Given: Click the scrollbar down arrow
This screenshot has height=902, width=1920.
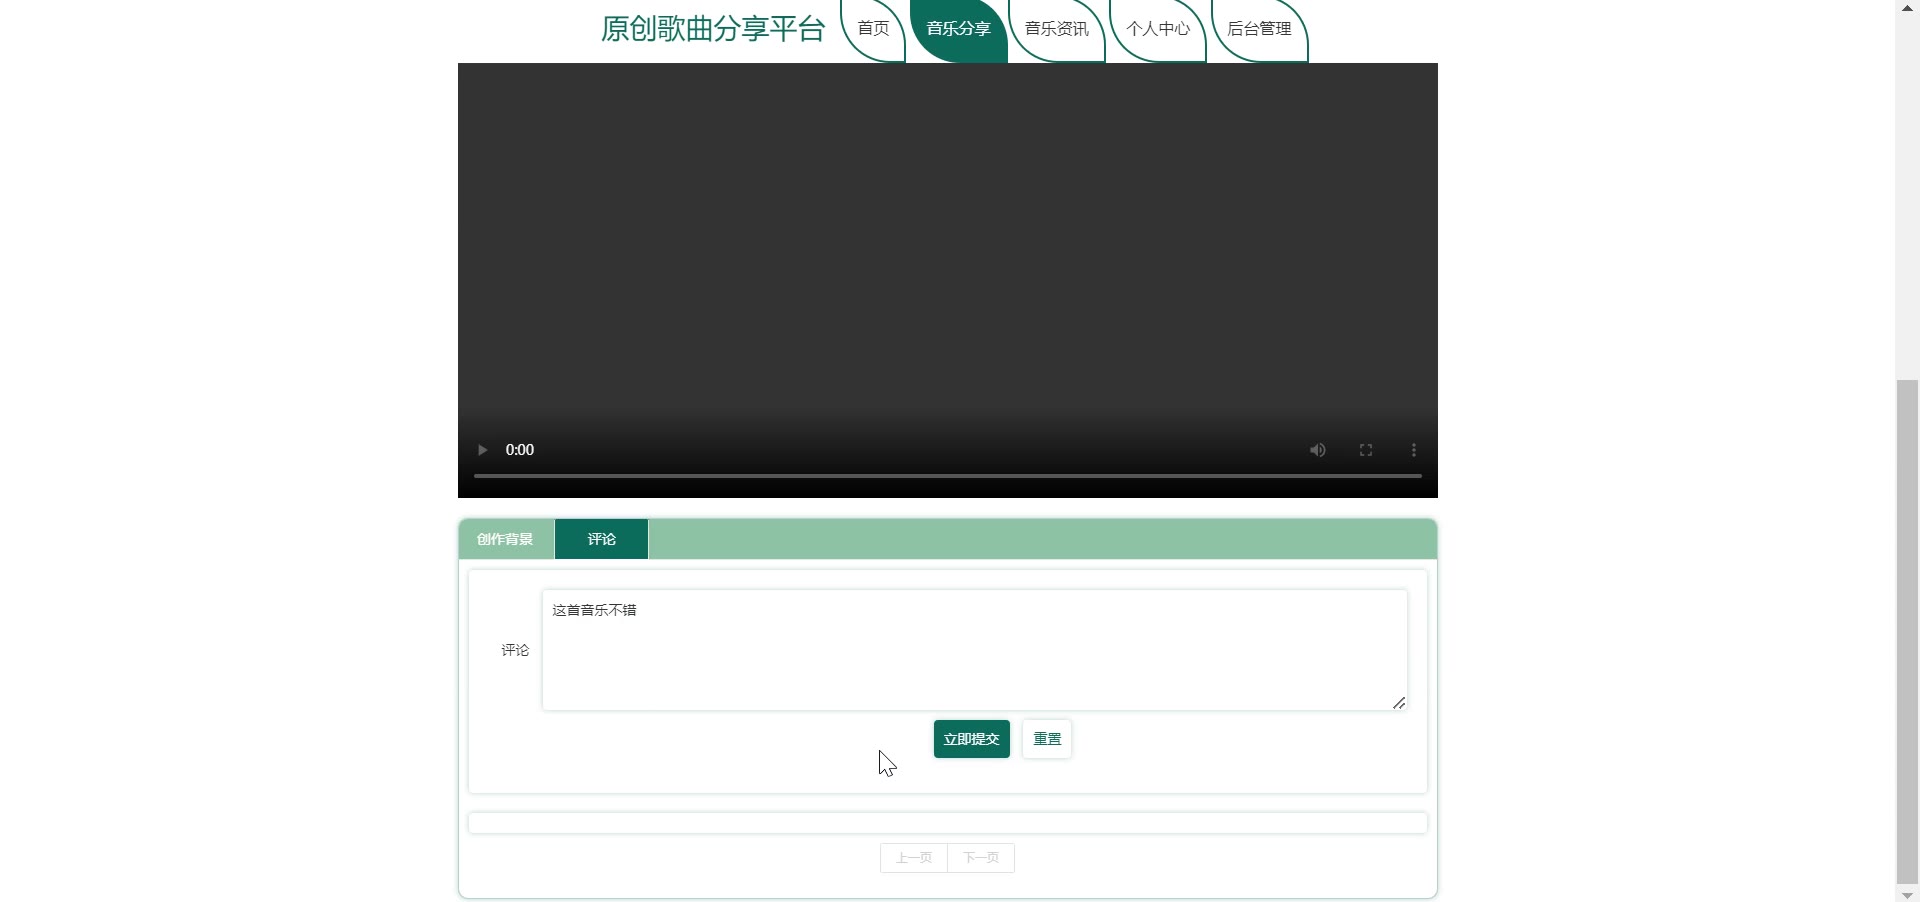Looking at the screenshot, I should 1908,894.
